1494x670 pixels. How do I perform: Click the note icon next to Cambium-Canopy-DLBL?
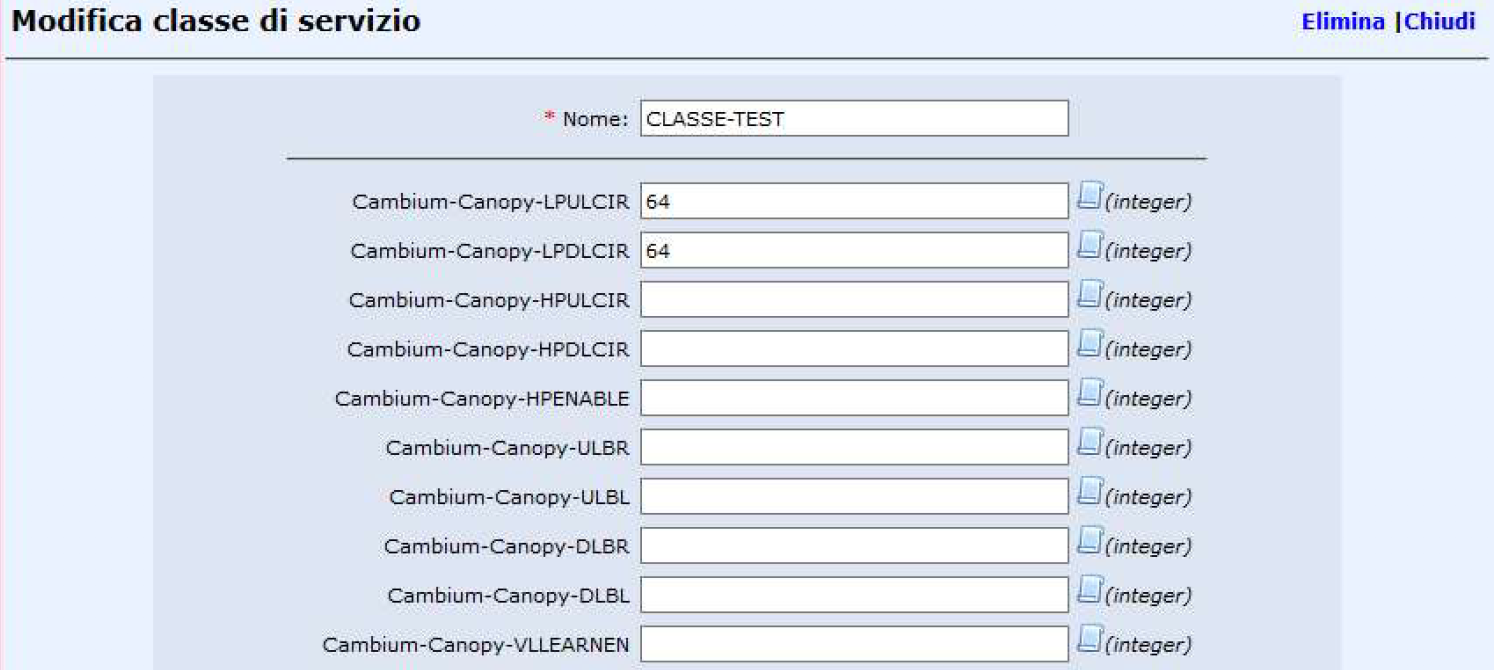click(x=1089, y=591)
